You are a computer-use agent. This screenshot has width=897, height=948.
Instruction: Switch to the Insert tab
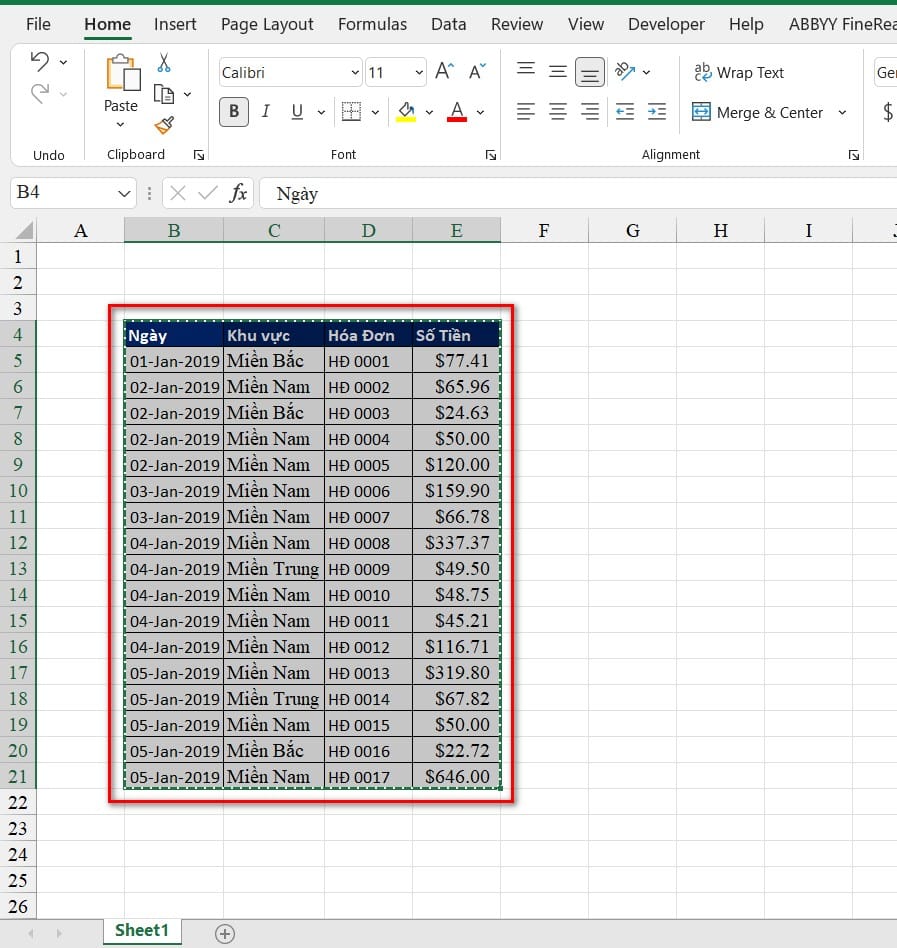click(x=175, y=24)
